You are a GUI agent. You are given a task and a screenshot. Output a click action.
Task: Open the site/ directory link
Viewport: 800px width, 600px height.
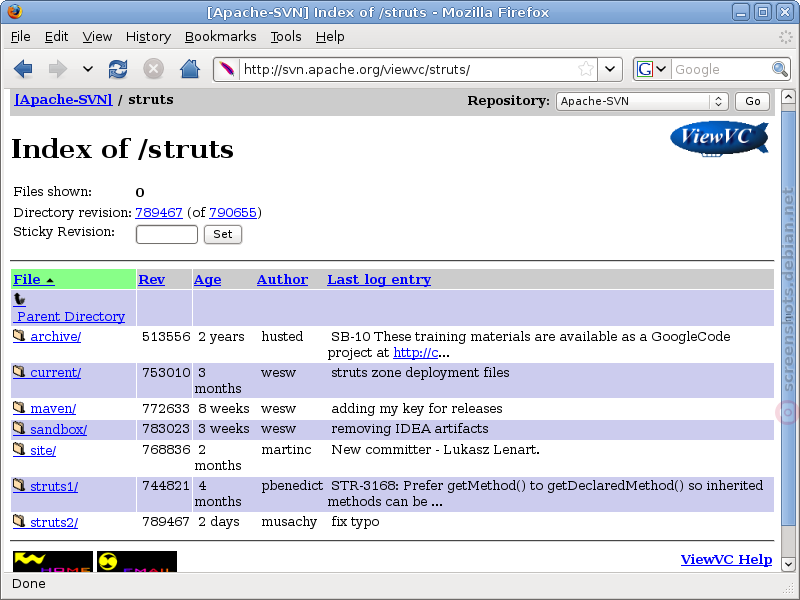point(43,451)
